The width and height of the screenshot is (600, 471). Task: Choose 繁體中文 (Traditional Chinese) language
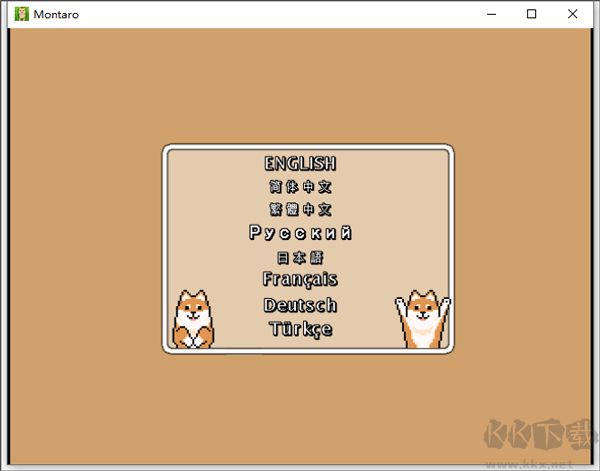click(300, 209)
